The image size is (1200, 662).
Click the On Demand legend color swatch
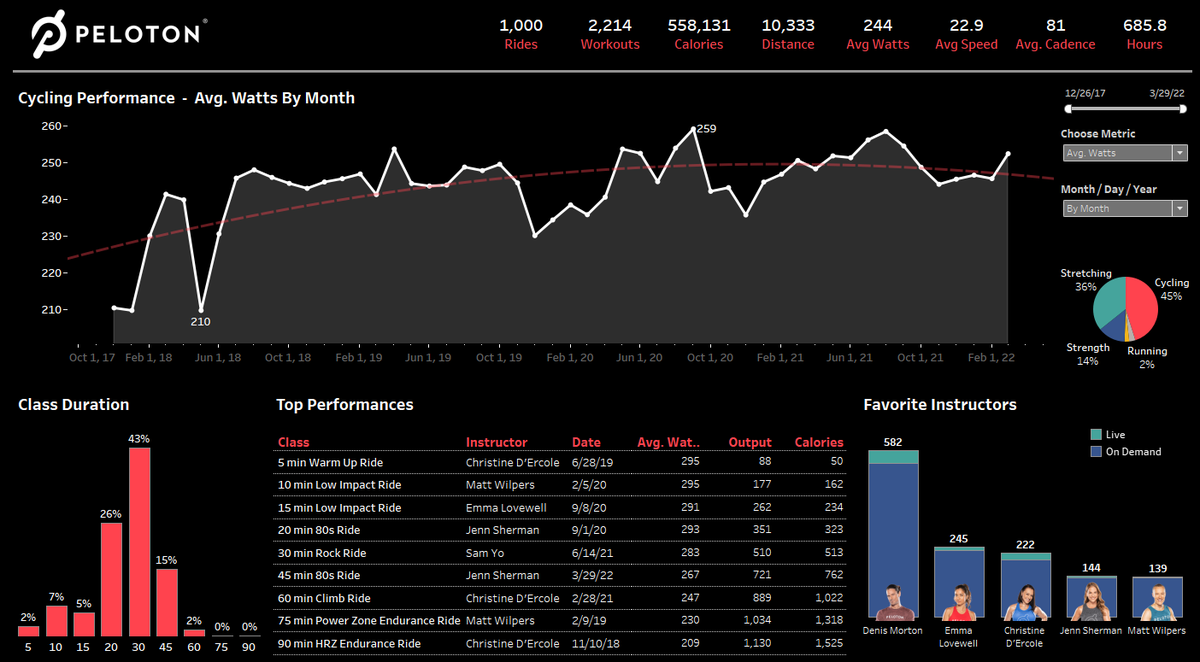point(1096,451)
